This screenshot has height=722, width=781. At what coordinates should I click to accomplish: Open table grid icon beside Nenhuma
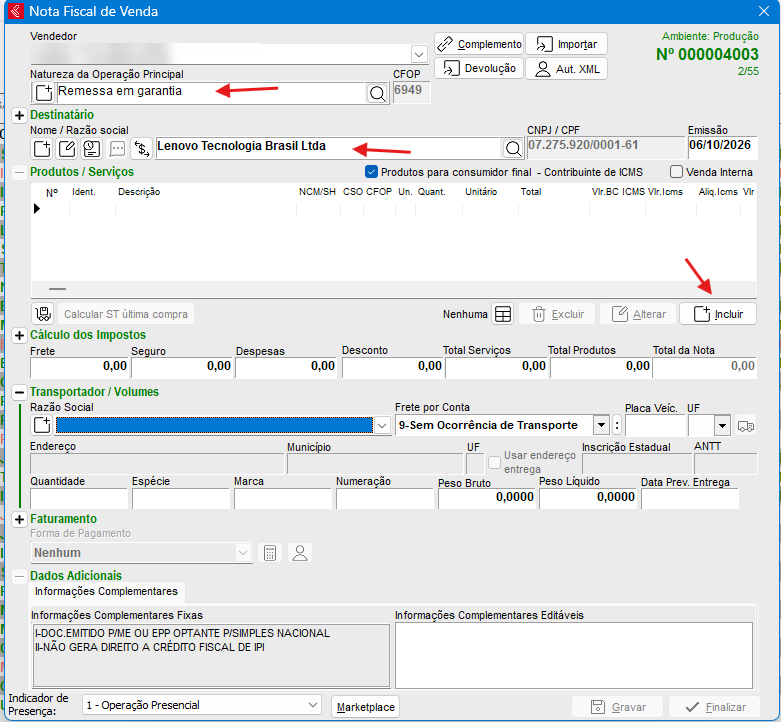point(503,314)
